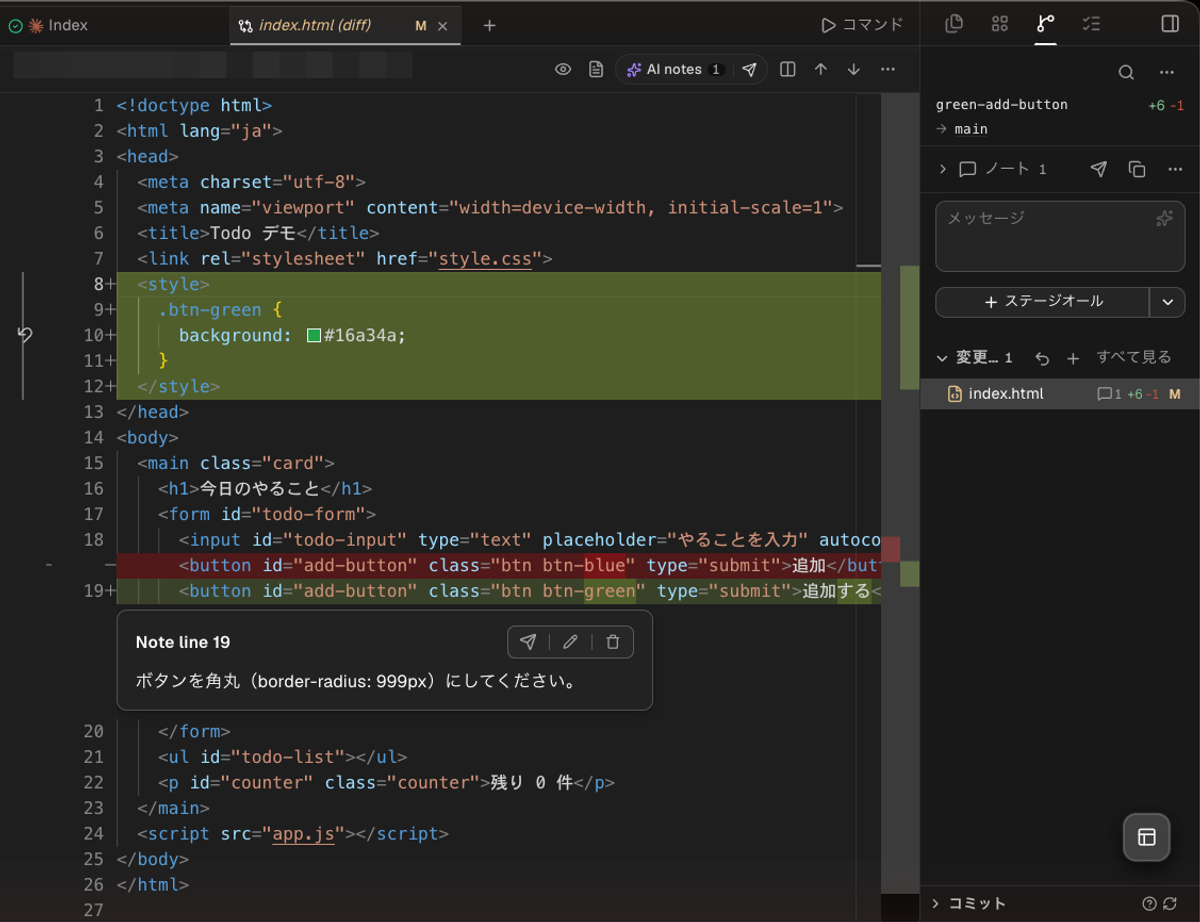
Task: Click the ステージオール button
Action: pos(1043,301)
